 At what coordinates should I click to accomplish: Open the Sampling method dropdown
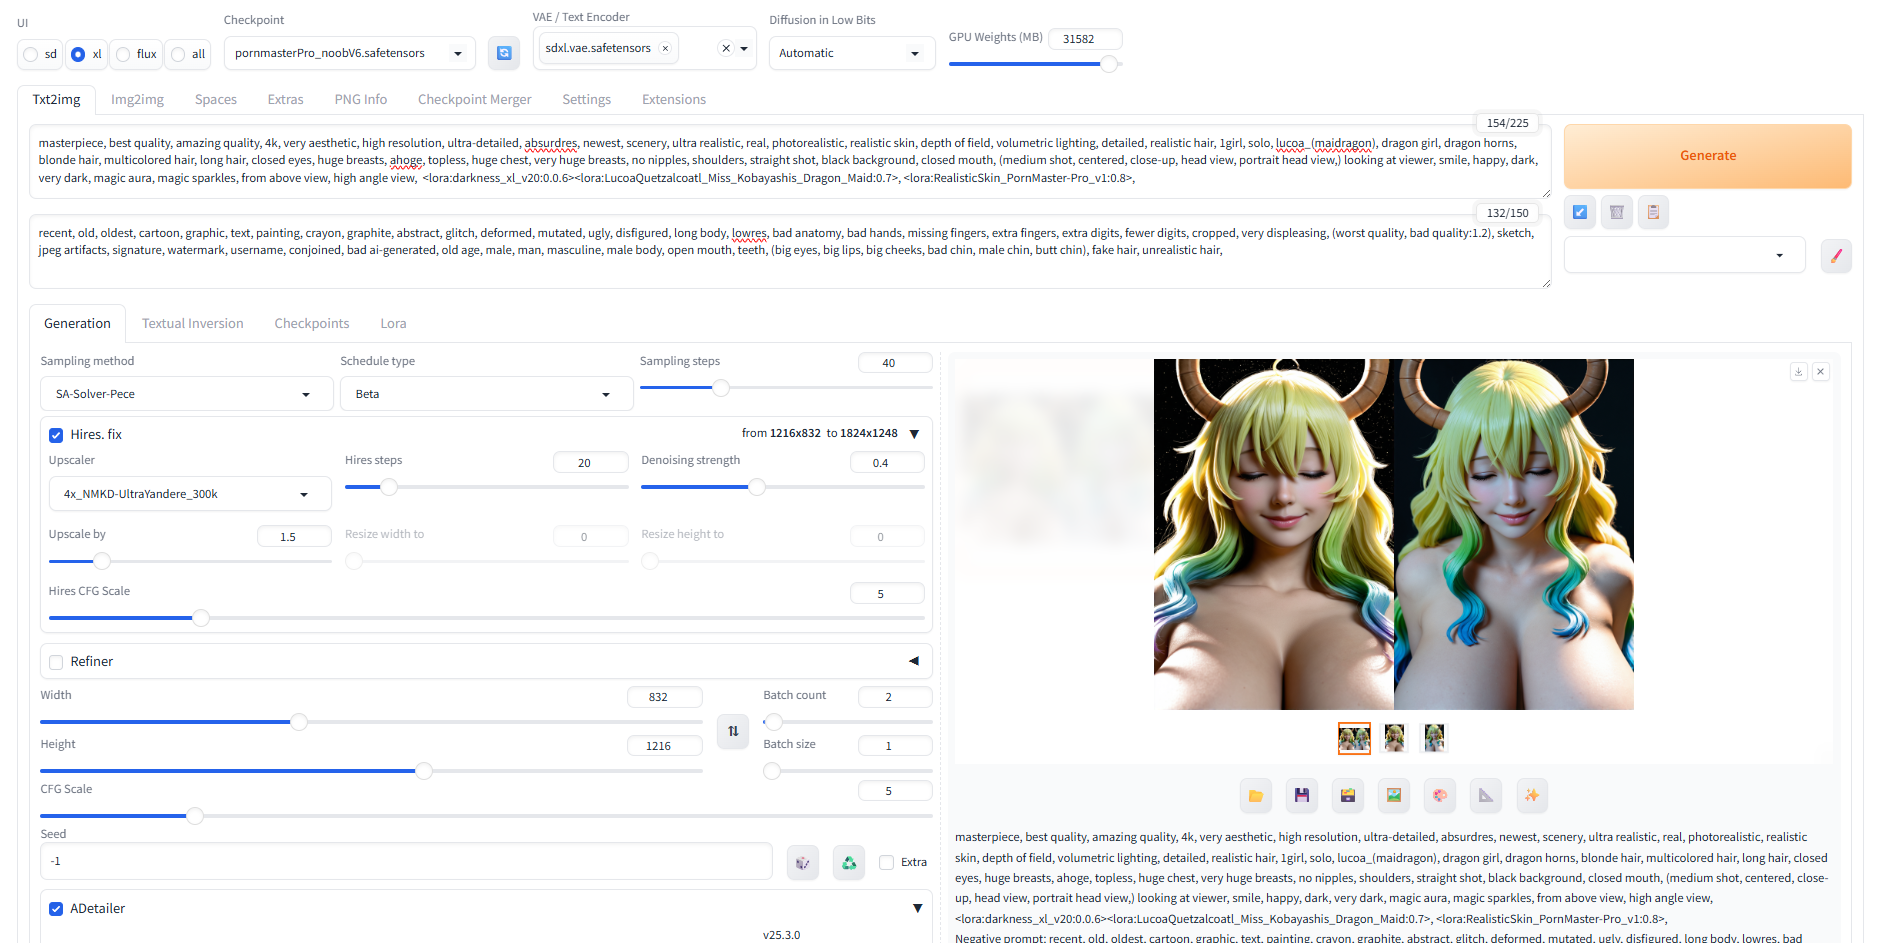[x=186, y=394]
